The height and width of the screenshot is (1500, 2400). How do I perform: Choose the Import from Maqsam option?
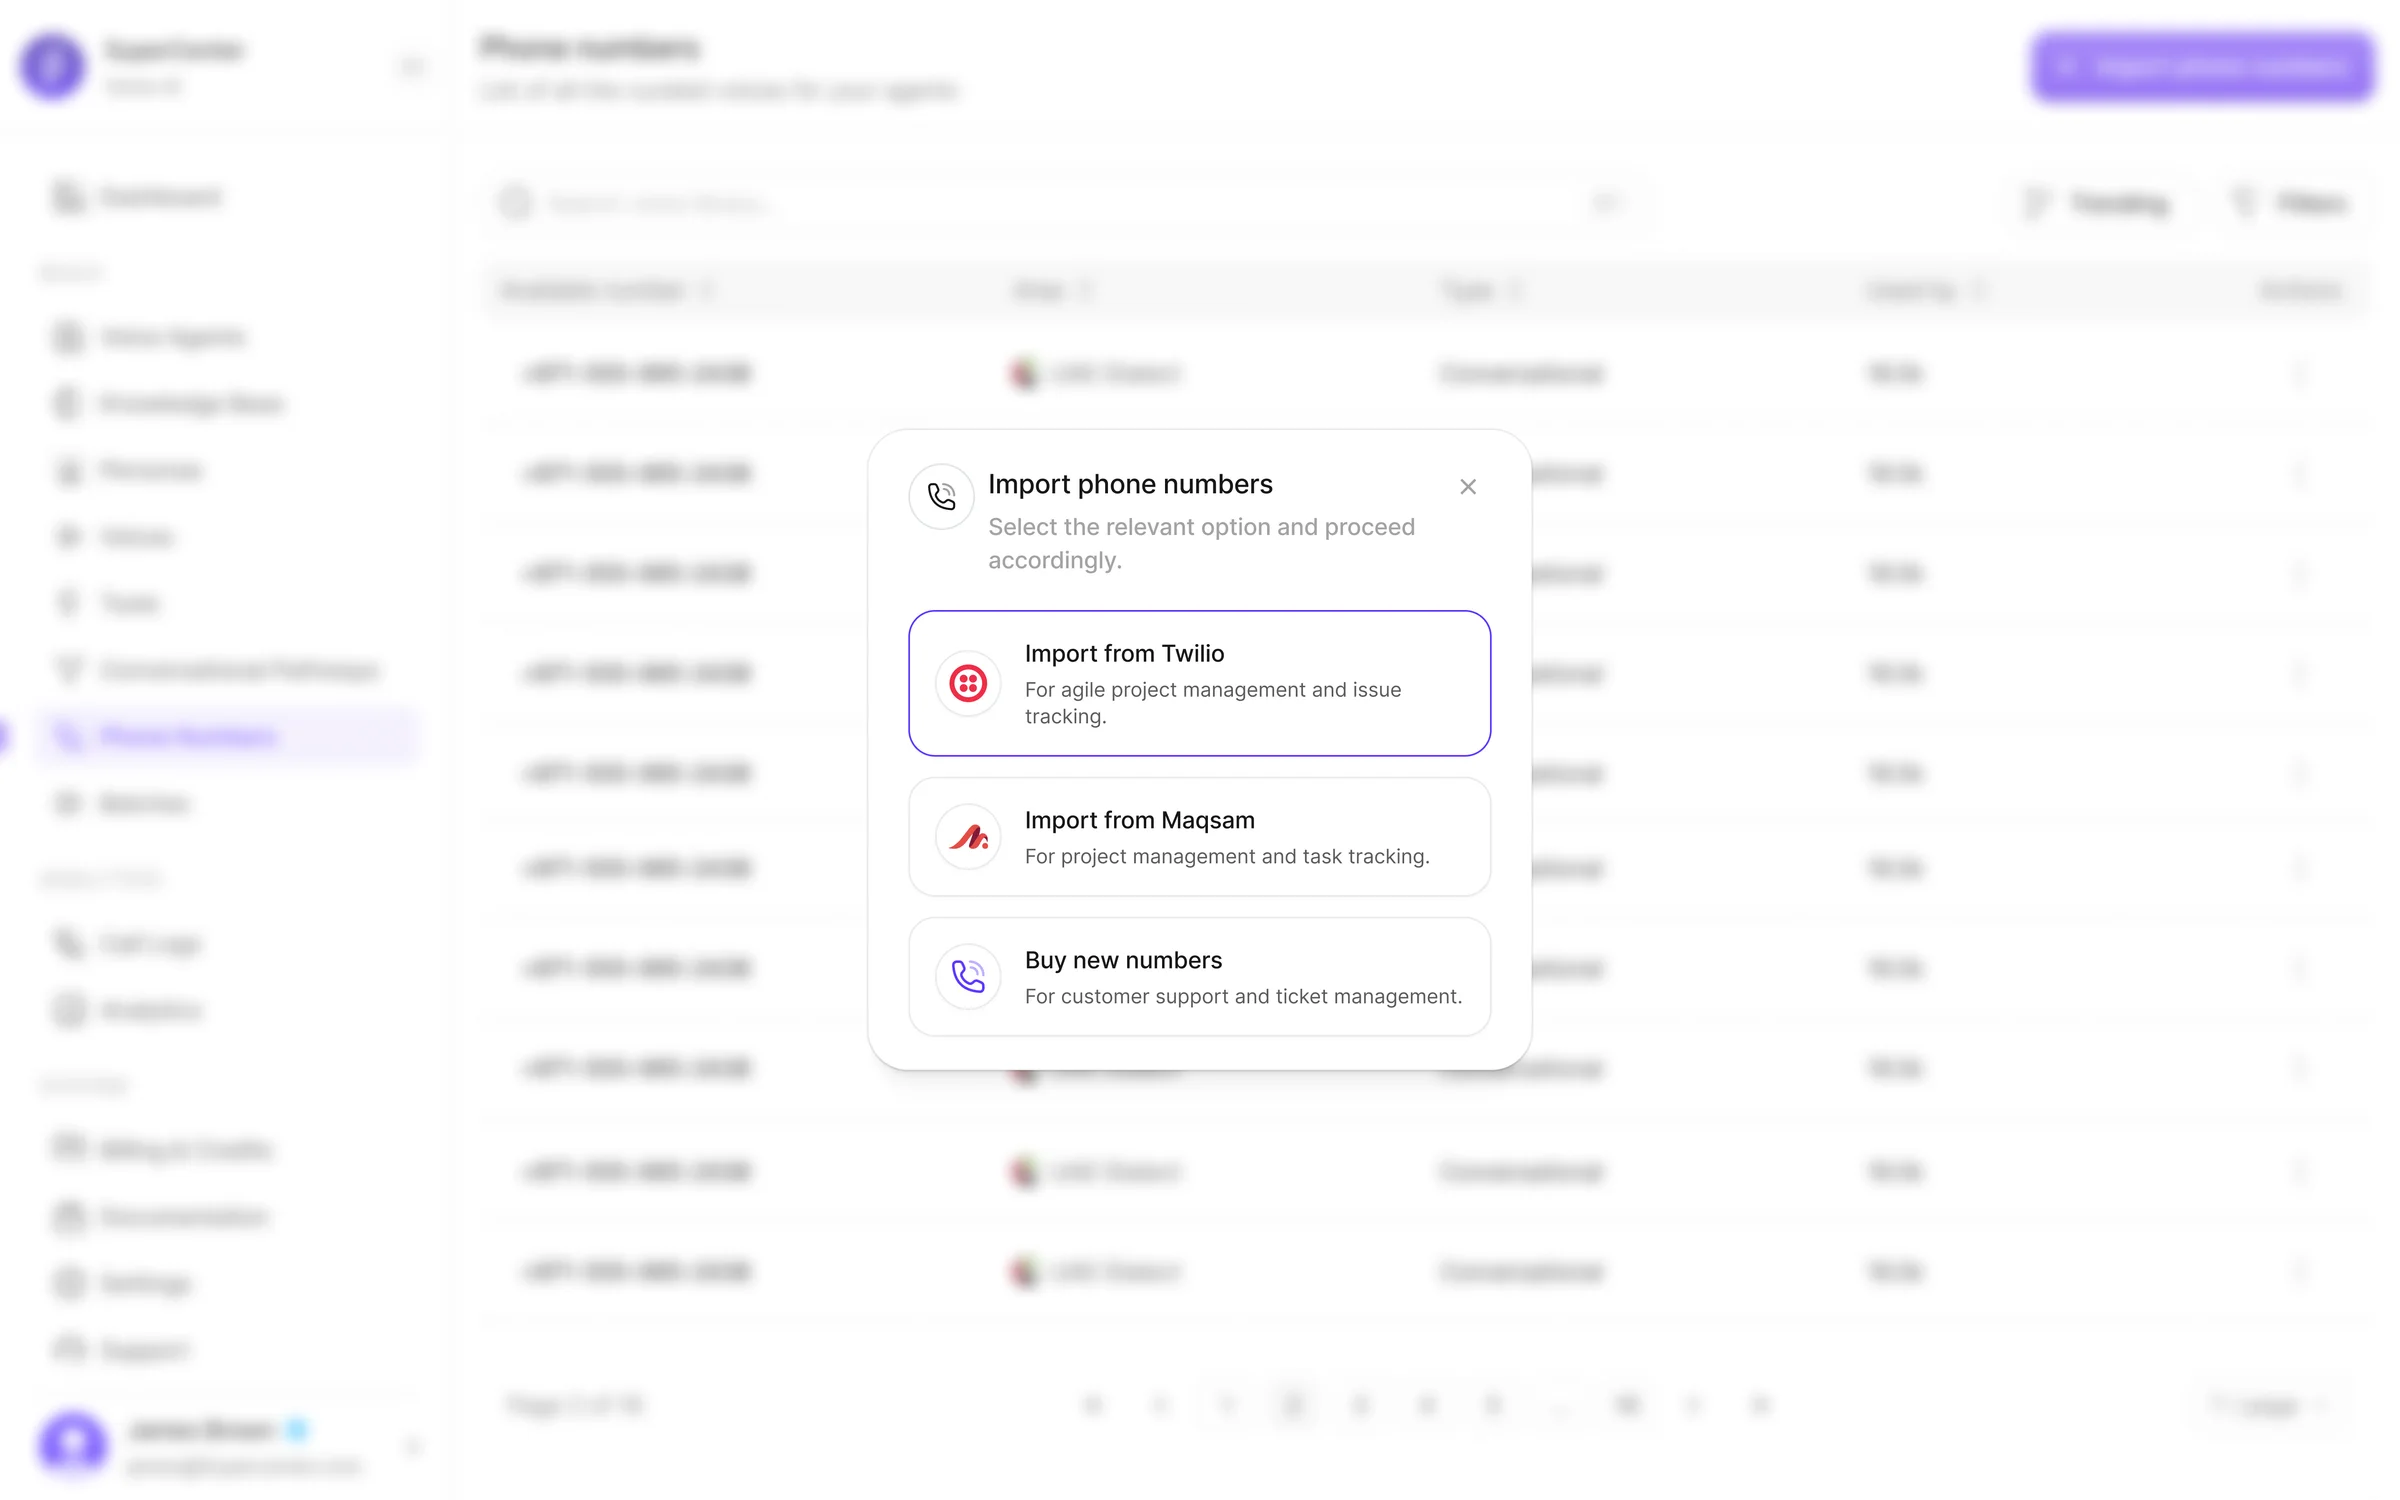click(x=1199, y=837)
